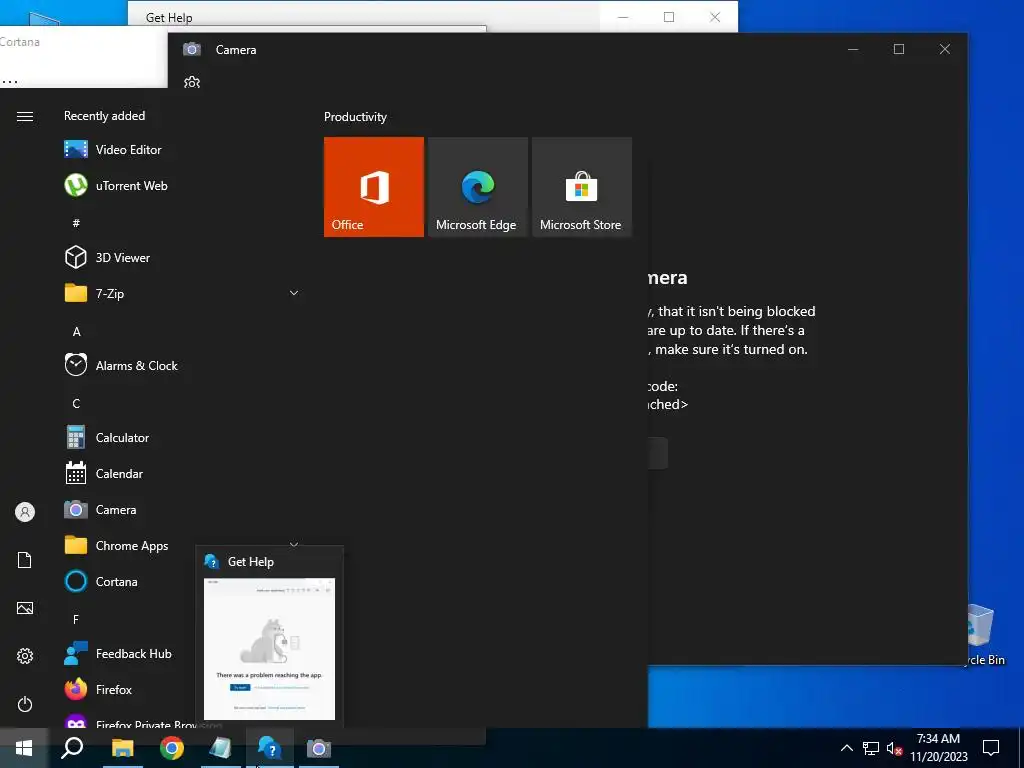Switch to Get Help taskbar icon

[270, 748]
